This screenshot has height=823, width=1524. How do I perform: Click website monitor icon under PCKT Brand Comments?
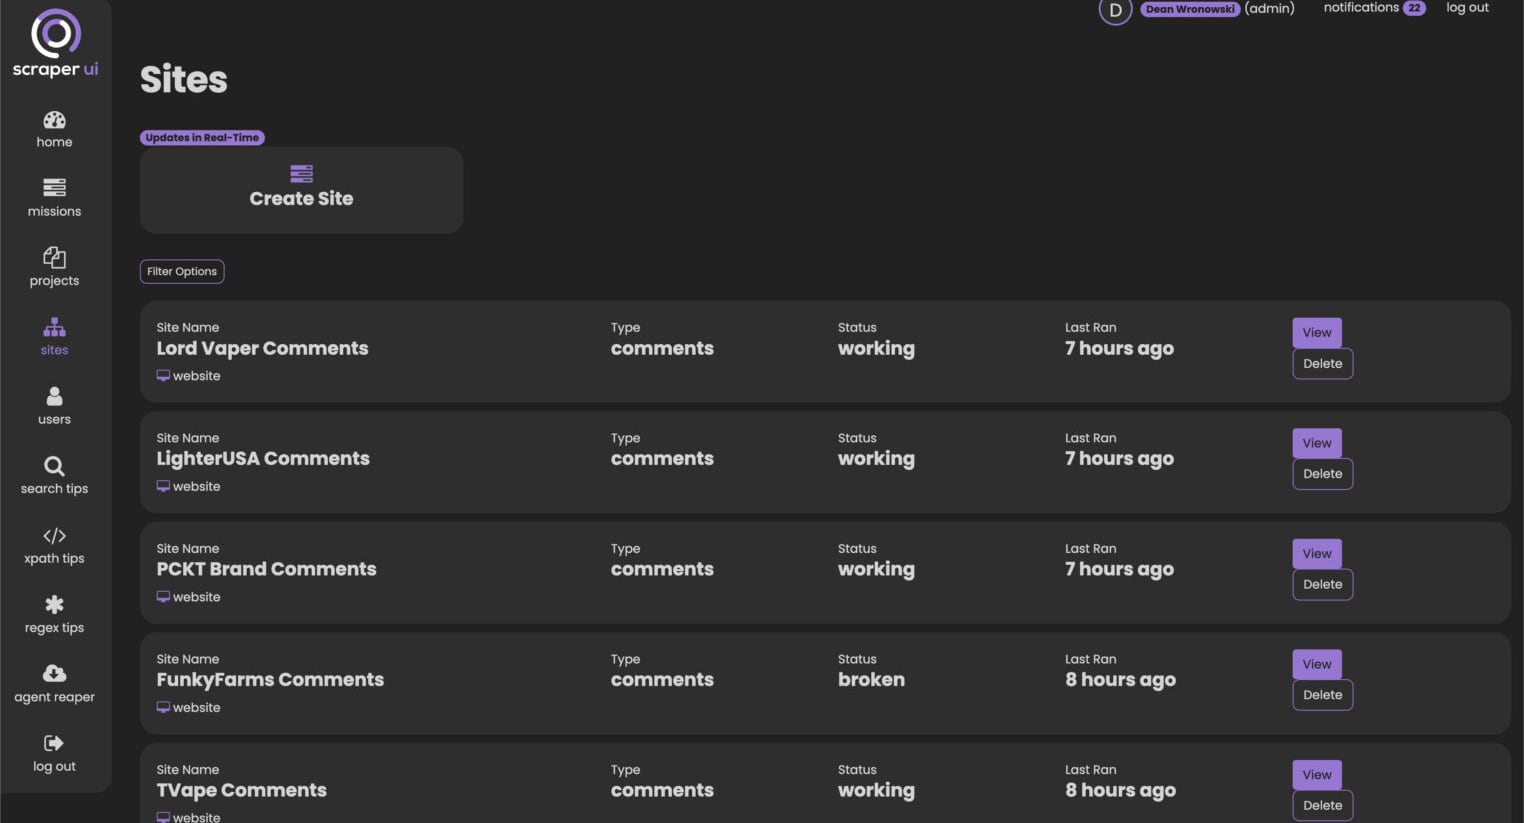coord(163,597)
